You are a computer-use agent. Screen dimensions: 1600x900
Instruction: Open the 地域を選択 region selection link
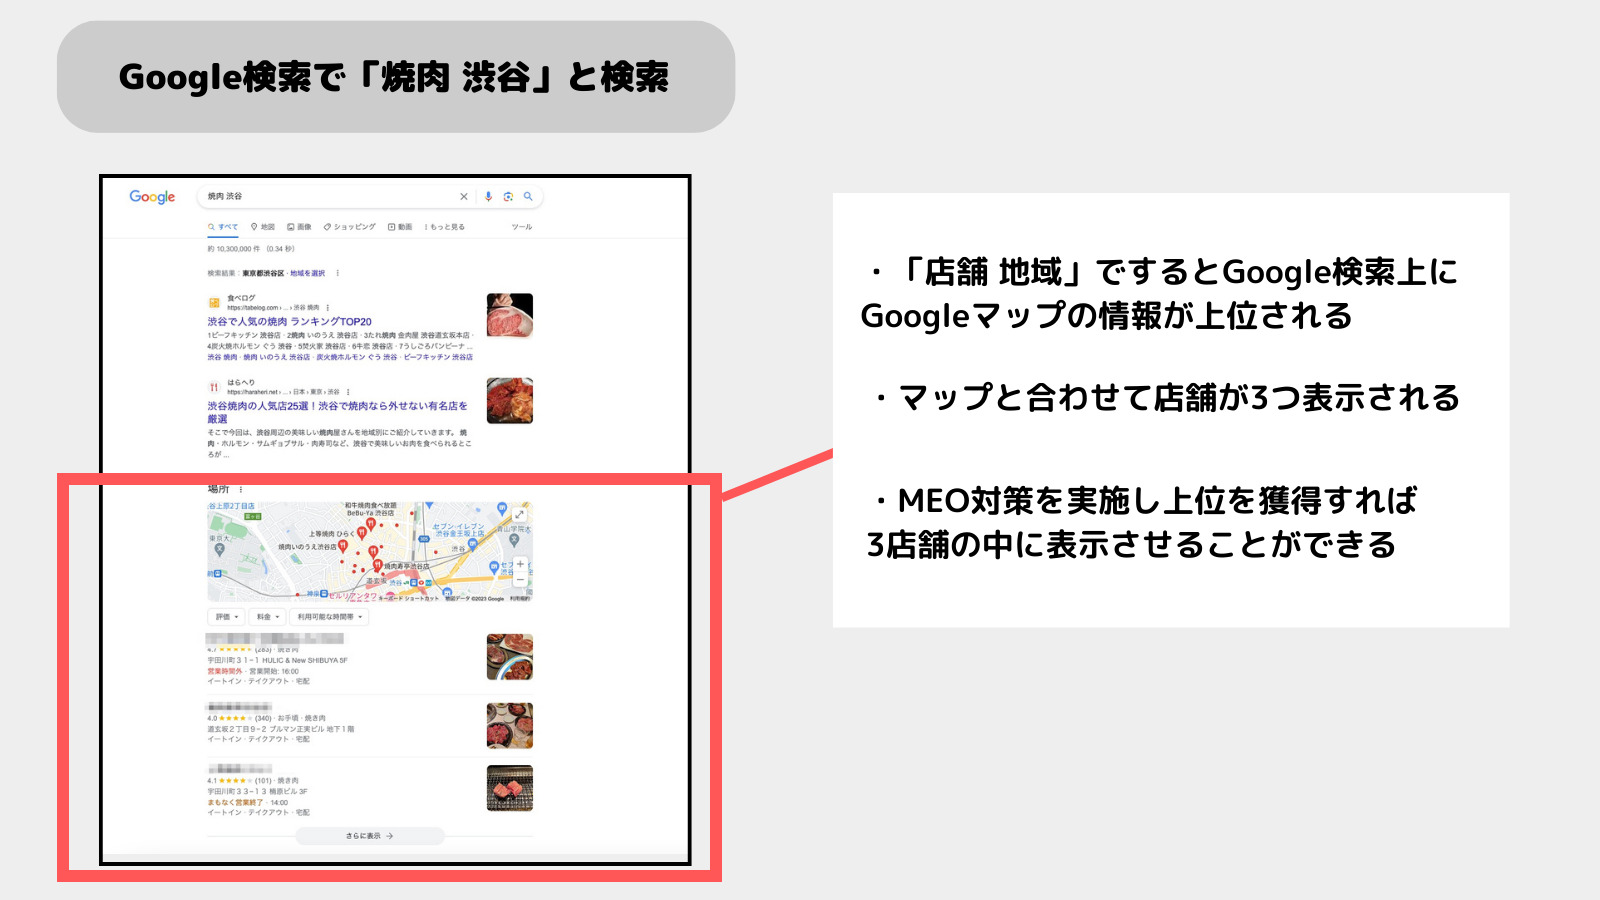[x=307, y=273]
